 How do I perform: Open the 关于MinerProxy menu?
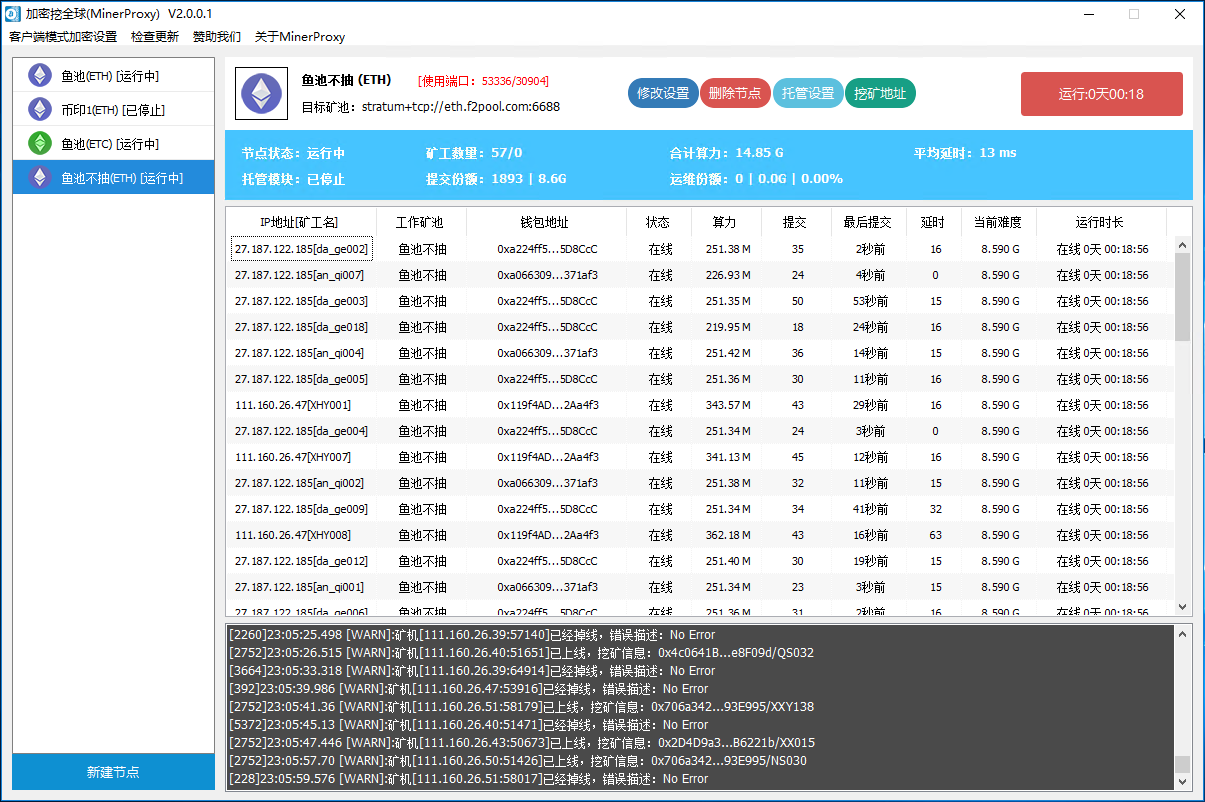pos(300,37)
